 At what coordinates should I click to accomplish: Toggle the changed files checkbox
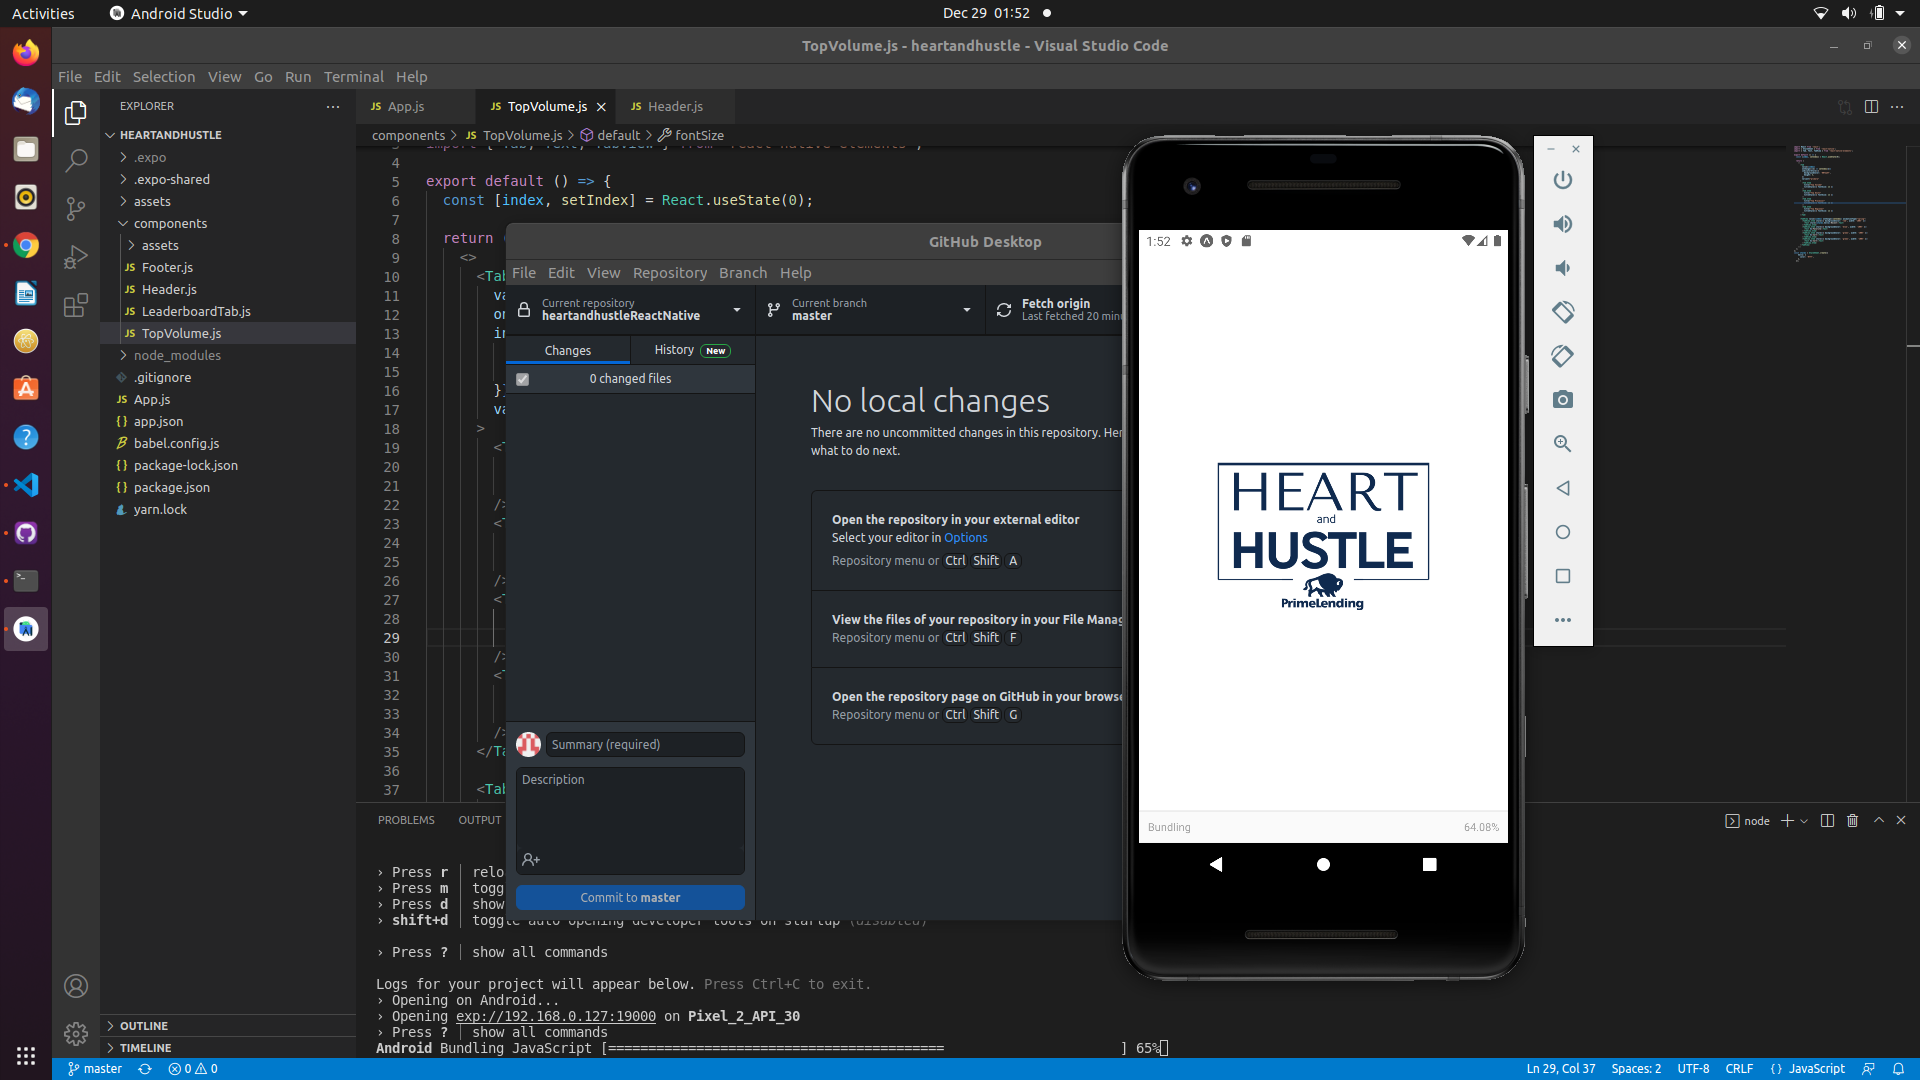(x=522, y=379)
